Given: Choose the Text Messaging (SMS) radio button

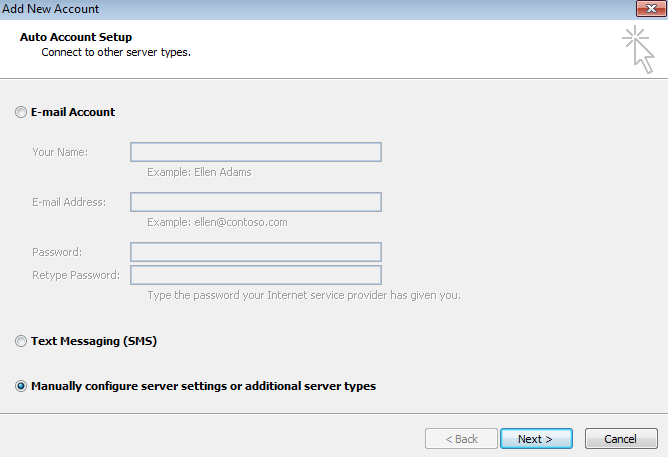Looking at the screenshot, I should pyautogui.click(x=22, y=342).
